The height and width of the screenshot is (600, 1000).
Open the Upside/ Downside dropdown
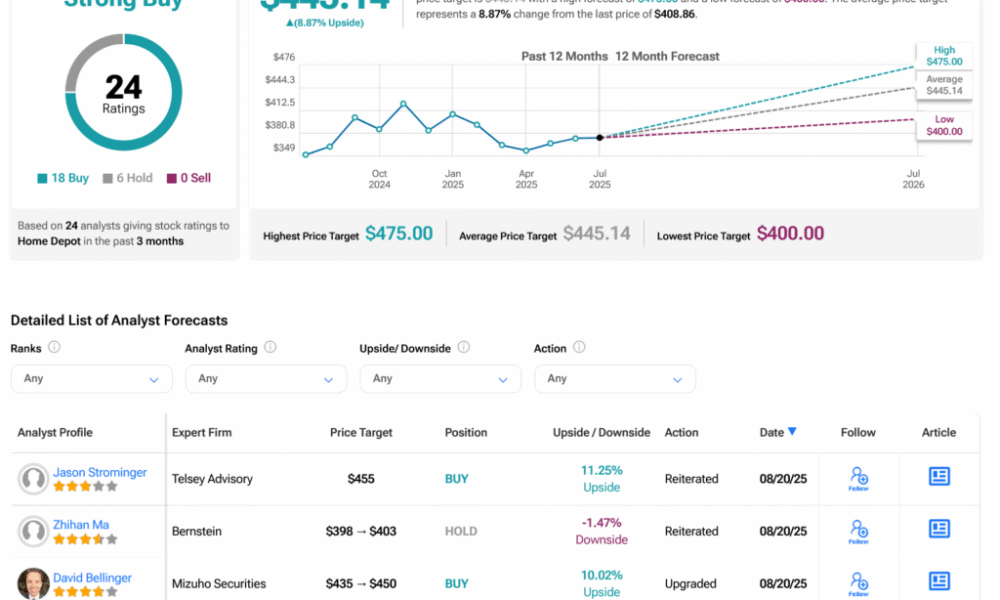(440, 379)
